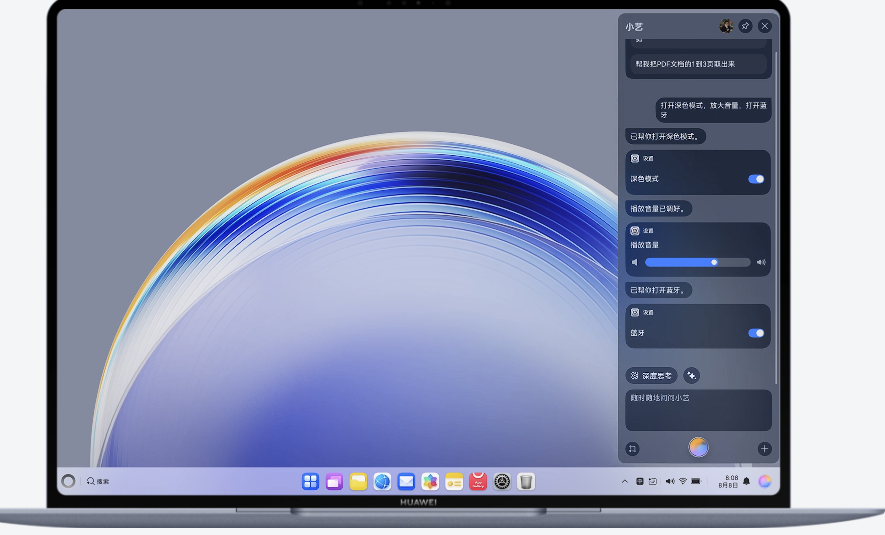Open the yellow Files folder in dock
The height and width of the screenshot is (535, 885).
click(x=358, y=481)
